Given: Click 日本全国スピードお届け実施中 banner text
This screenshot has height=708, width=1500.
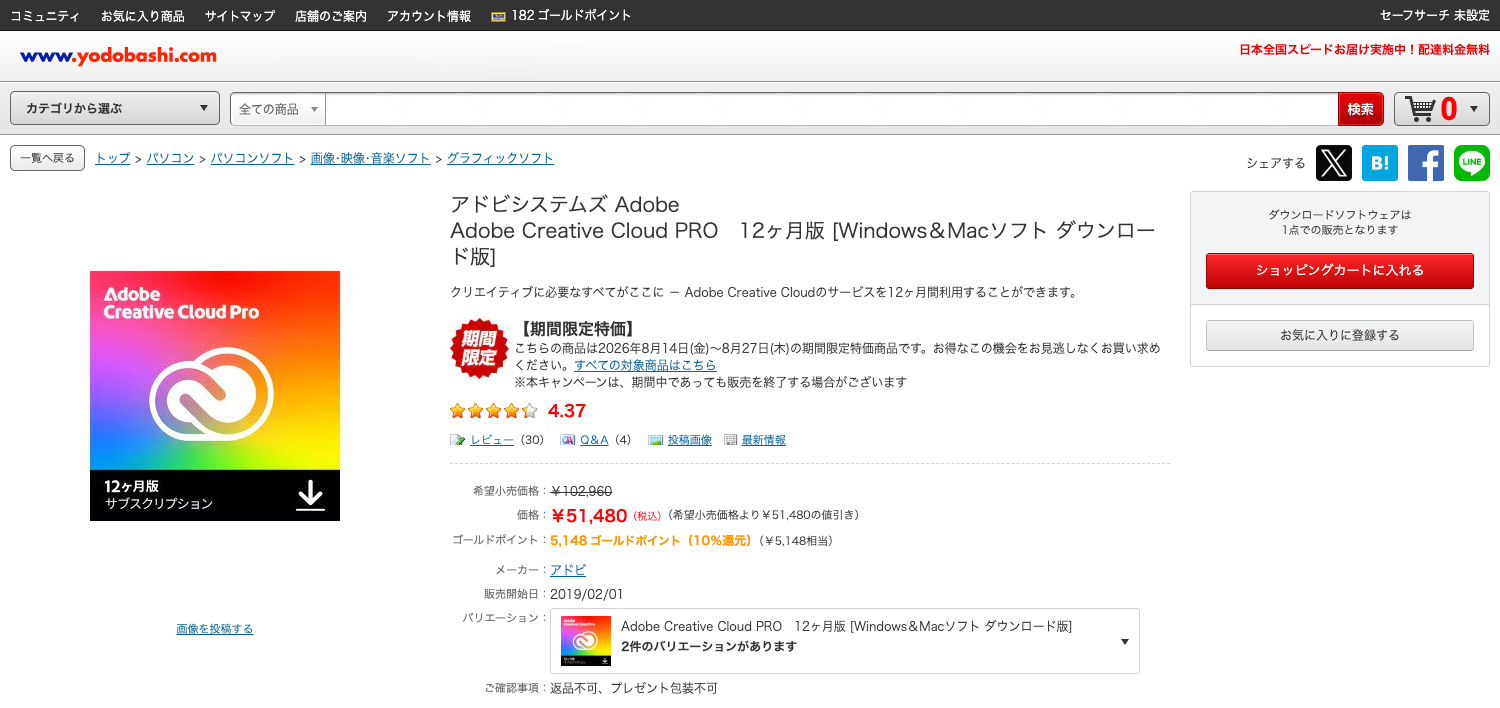Looking at the screenshot, I should pyautogui.click(x=1364, y=50).
